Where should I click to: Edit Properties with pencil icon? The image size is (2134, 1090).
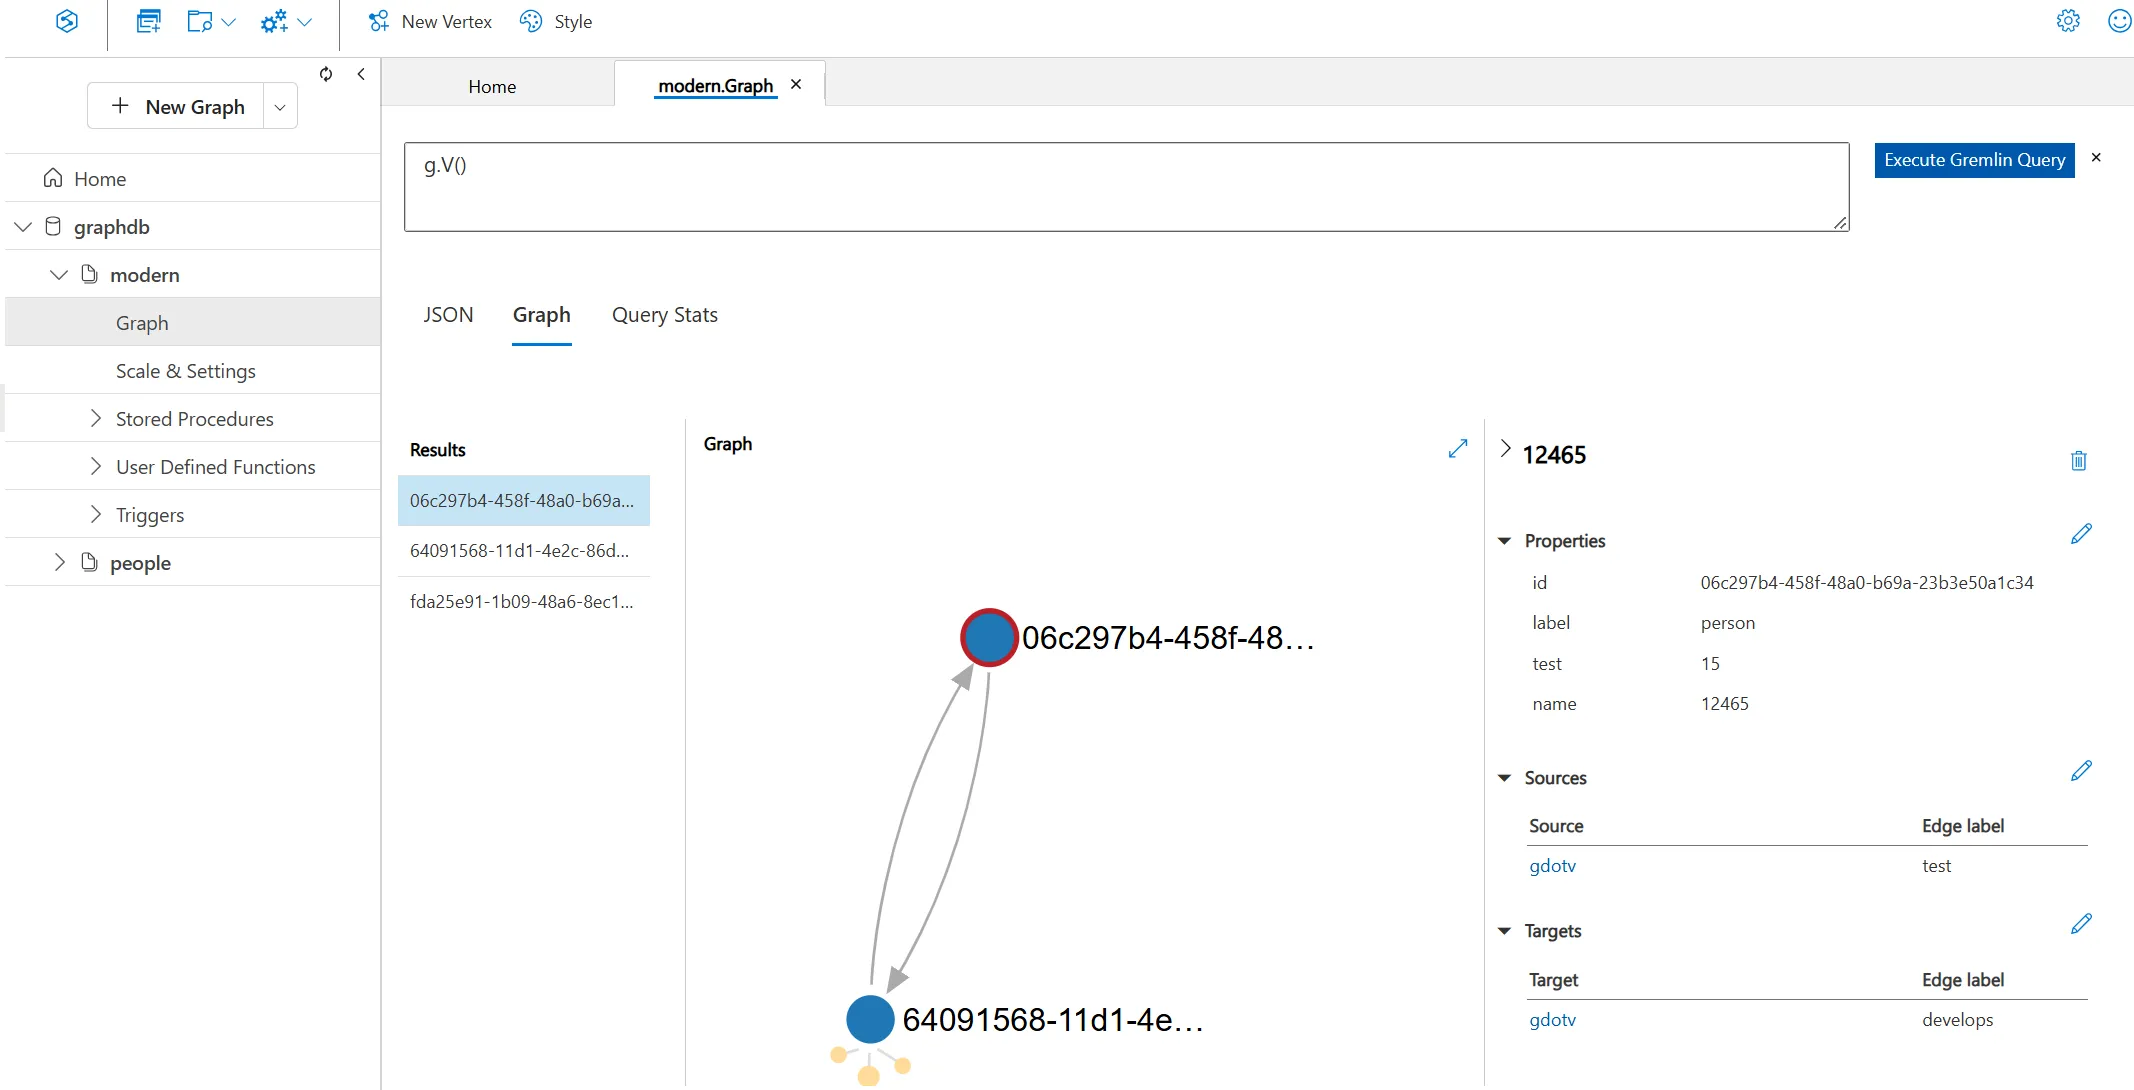point(2081,534)
